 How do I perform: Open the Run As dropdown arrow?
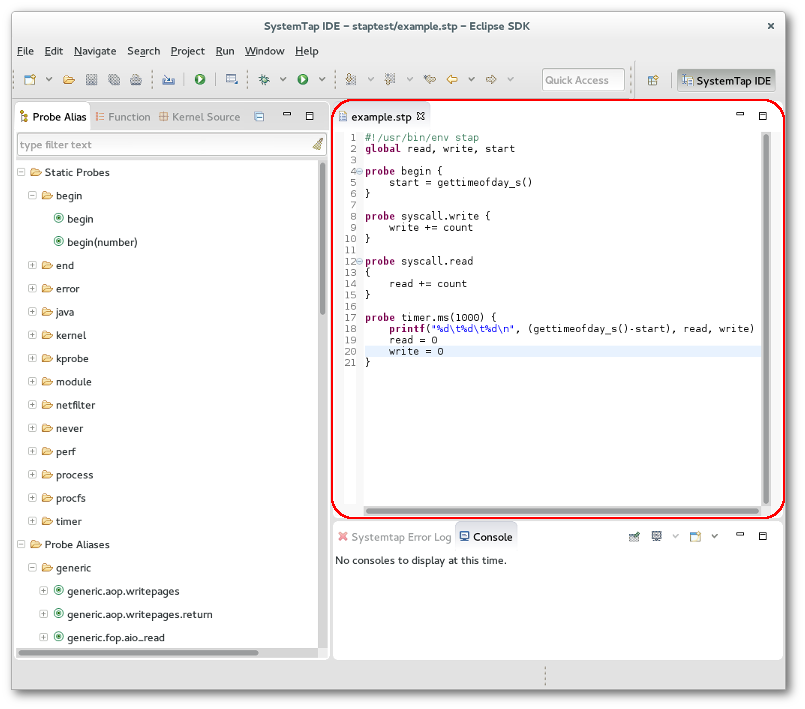point(322,79)
